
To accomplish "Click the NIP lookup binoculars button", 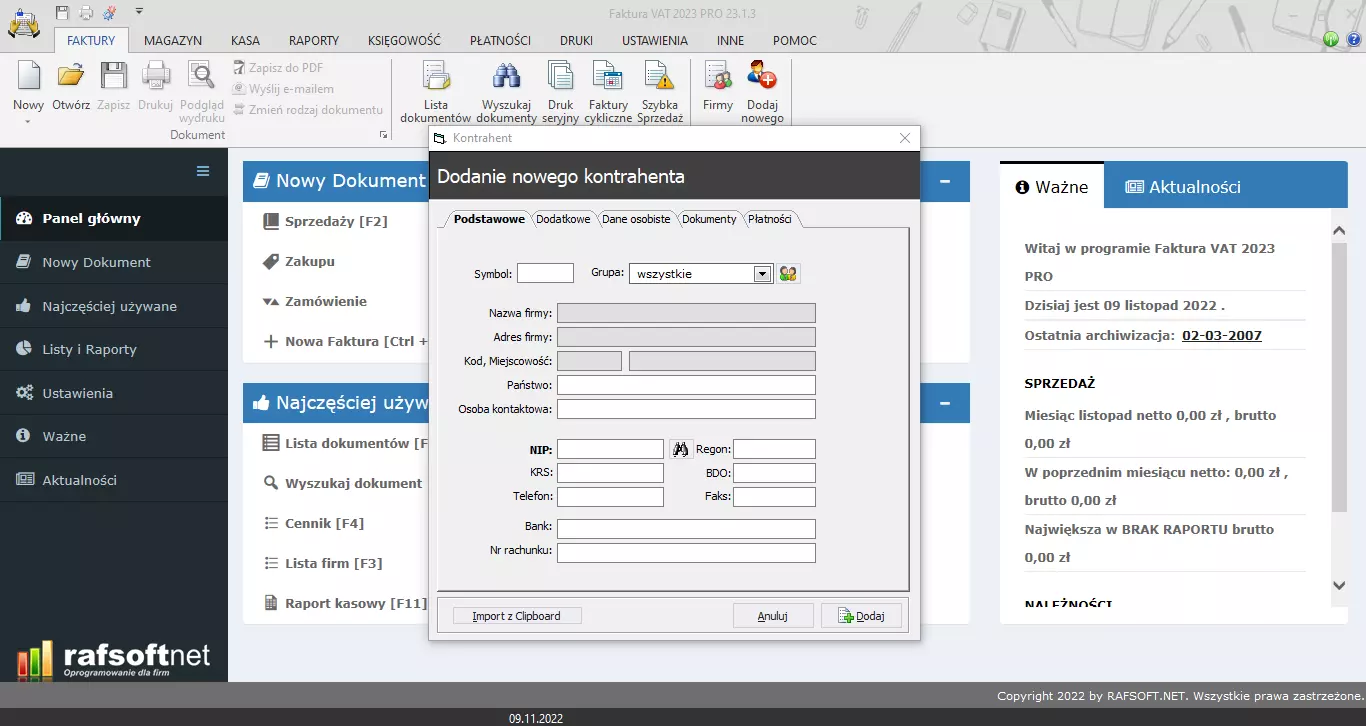I will 681,450.
